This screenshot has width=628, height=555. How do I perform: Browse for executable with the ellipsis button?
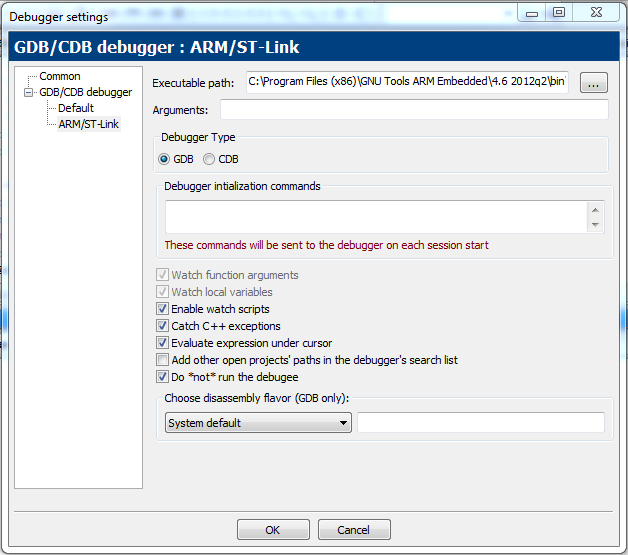(594, 82)
